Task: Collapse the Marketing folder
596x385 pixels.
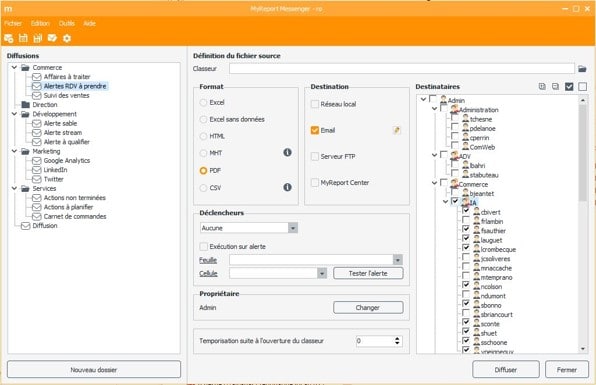Action: 14,151
